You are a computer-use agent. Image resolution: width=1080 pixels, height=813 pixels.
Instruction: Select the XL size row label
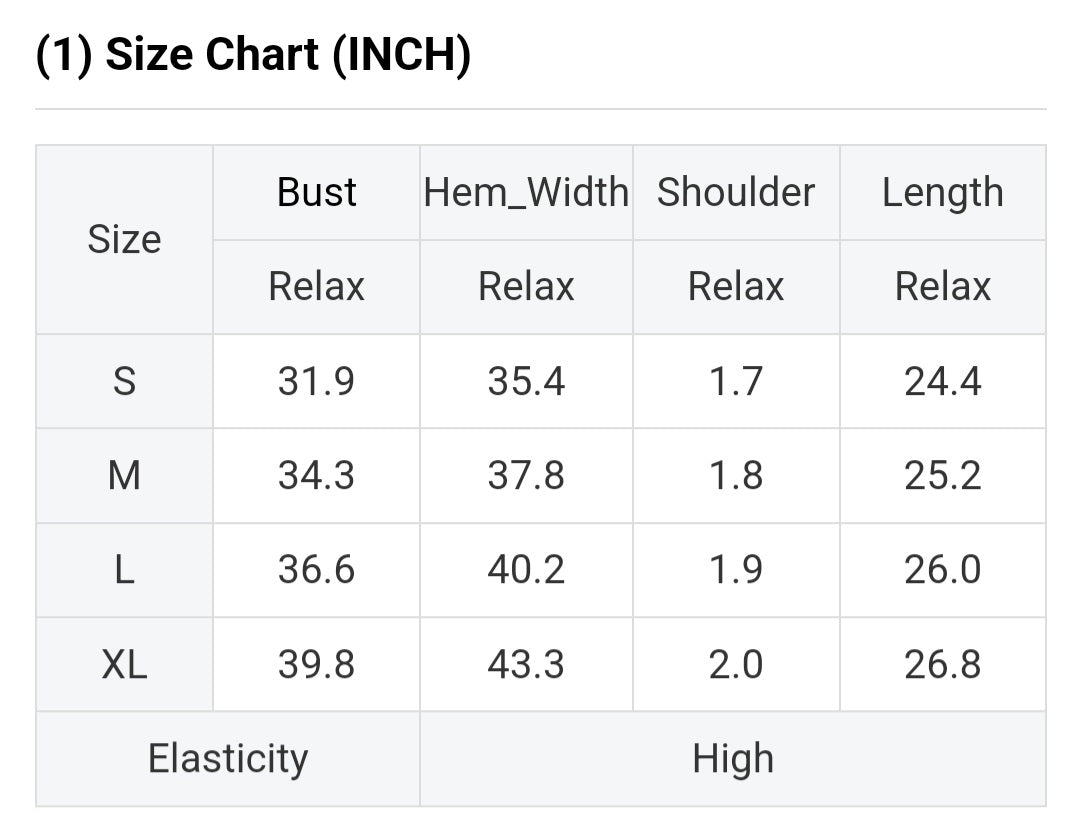[x=124, y=664]
